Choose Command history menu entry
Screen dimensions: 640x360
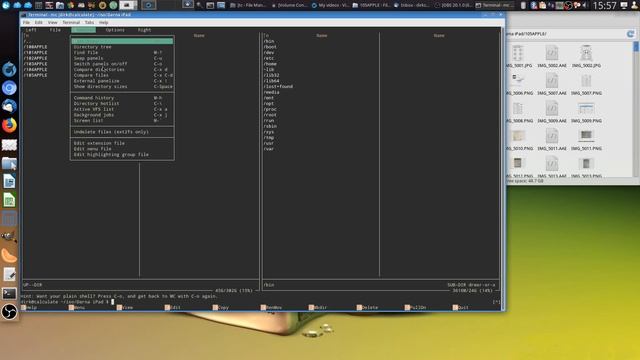pyautogui.click(x=122, y=98)
